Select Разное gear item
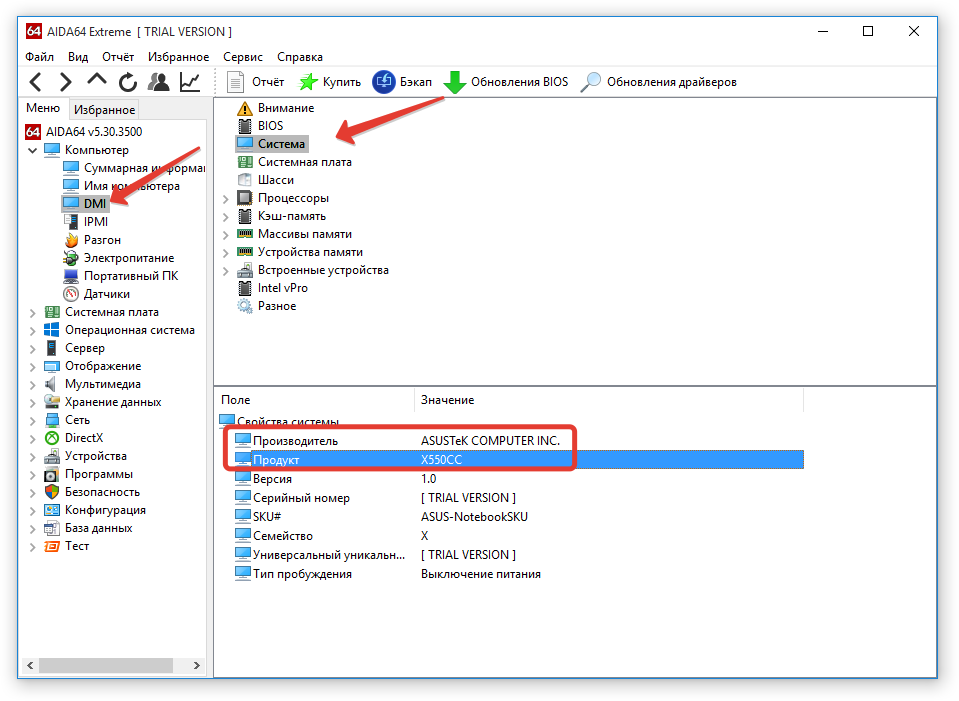Image resolution: width=959 pixels, height=701 pixels. point(266,306)
